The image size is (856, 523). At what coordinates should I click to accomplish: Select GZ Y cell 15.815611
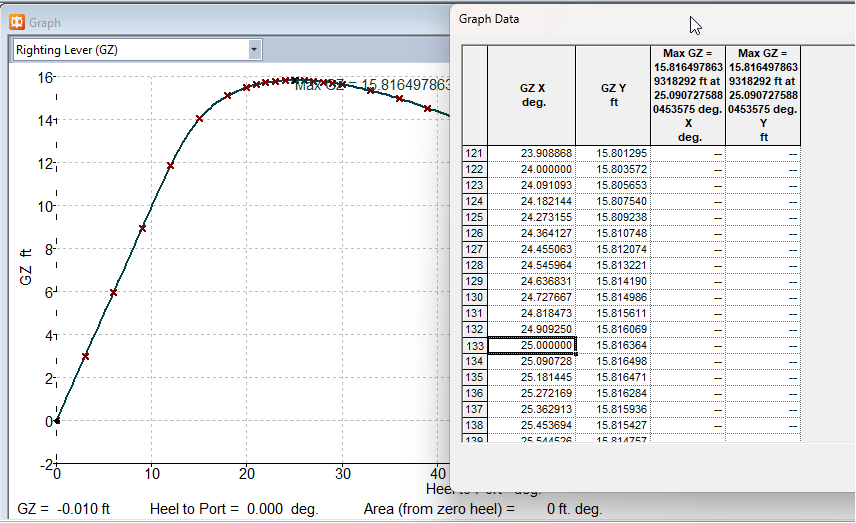613,313
